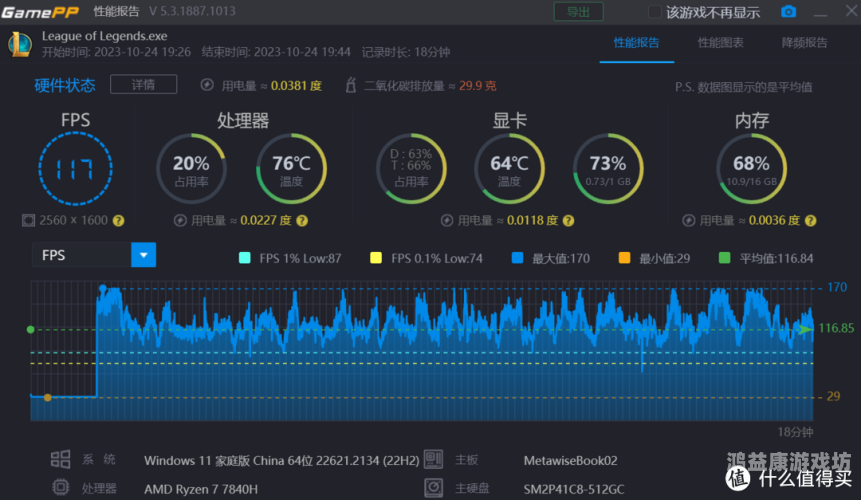Click the yellow FPS 0.1% Low legend swatch
Image resolution: width=861 pixels, height=500 pixels.
(x=376, y=258)
